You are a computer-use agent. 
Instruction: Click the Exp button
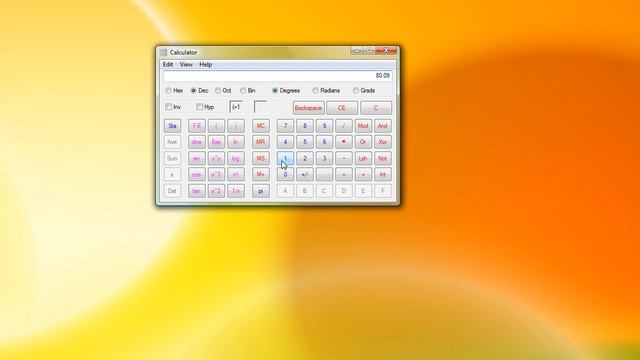coord(216,142)
